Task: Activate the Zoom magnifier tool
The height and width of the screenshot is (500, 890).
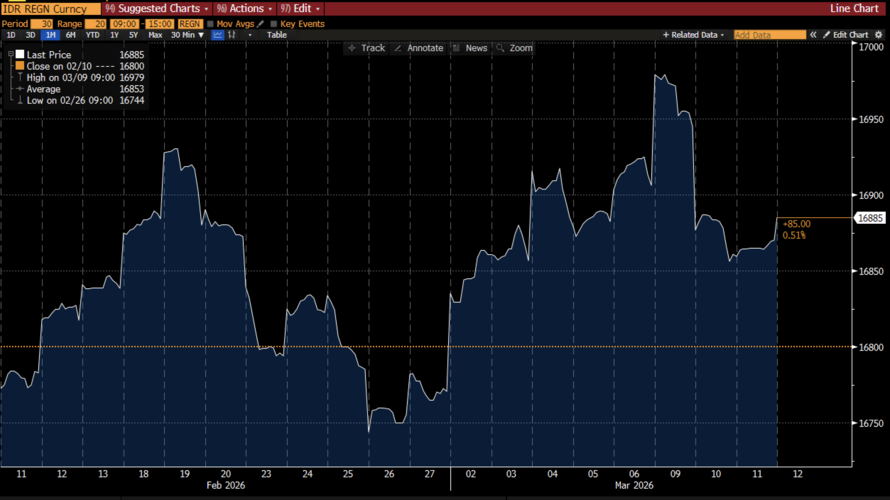Action: tap(514, 48)
